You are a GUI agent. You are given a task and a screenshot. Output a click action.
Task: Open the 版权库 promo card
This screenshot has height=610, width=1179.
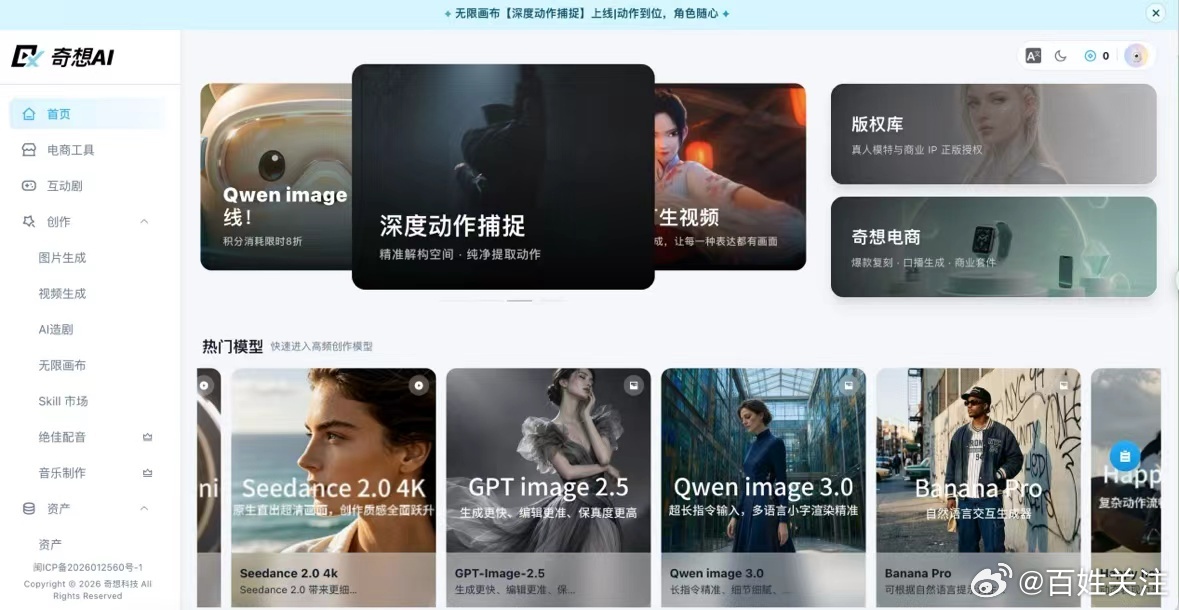pos(993,134)
